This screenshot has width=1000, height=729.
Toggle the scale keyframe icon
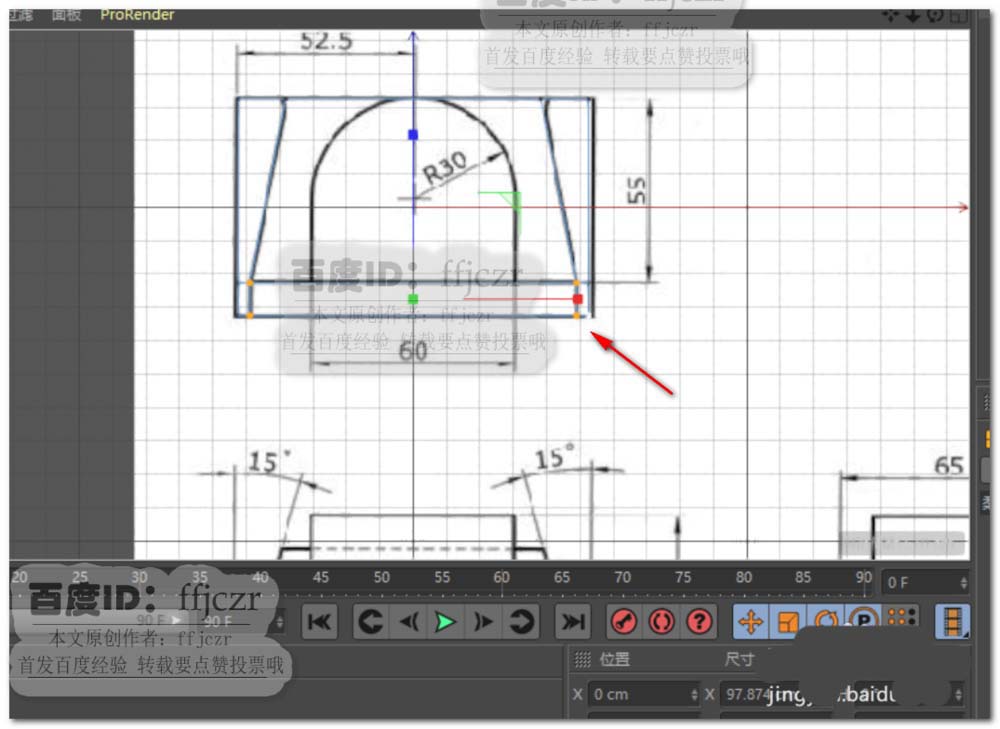pos(788,621)
